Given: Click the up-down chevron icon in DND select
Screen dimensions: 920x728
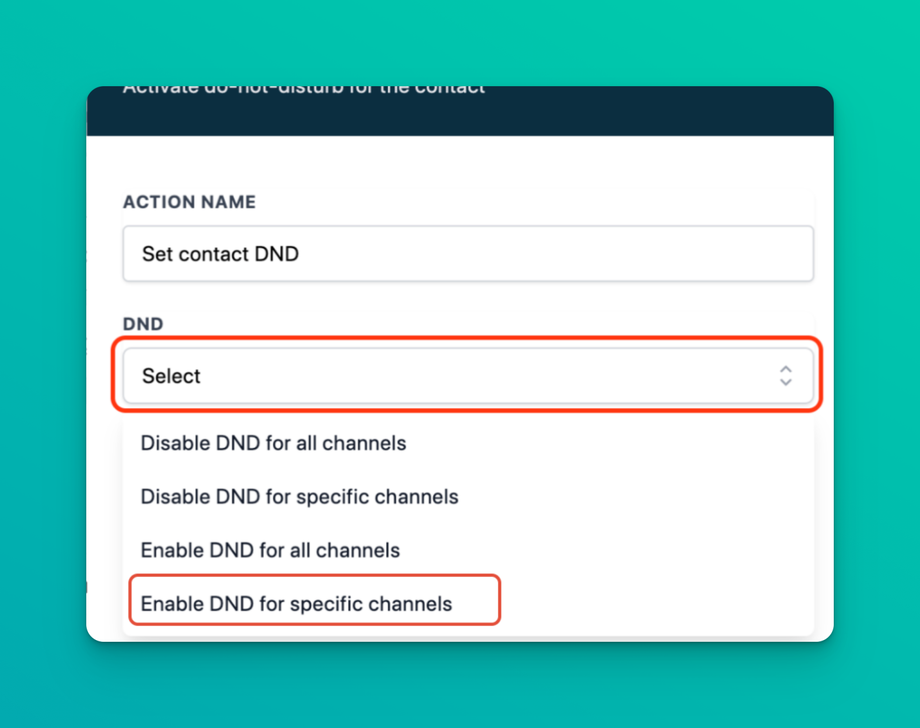Looking at the screenshot, I should tap(785, 376).
